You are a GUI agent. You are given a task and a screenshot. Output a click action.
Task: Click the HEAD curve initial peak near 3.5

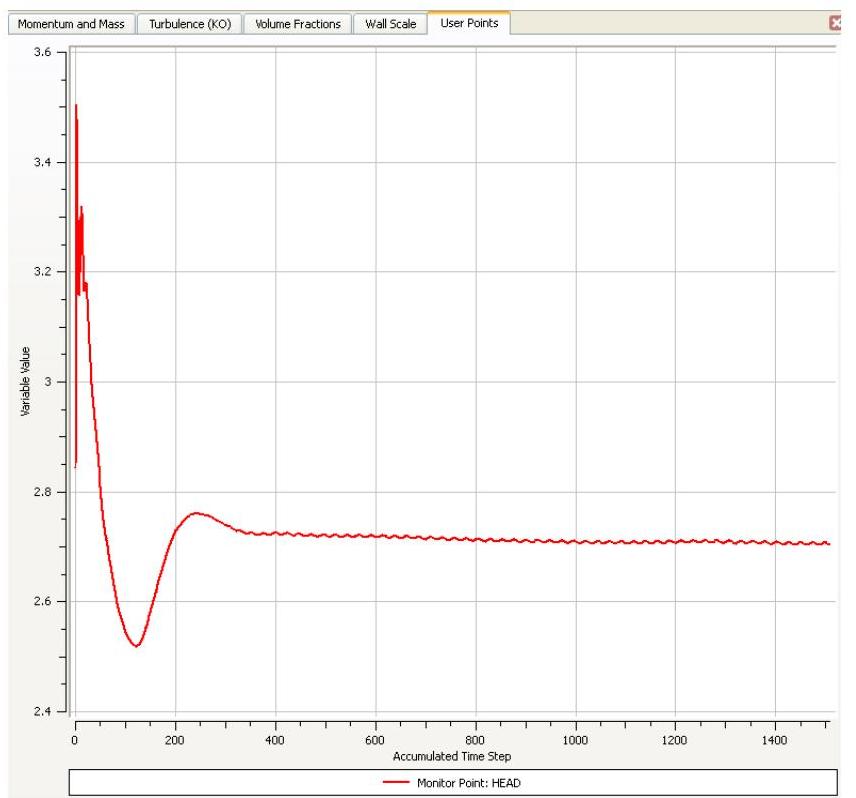click(76, 105)
